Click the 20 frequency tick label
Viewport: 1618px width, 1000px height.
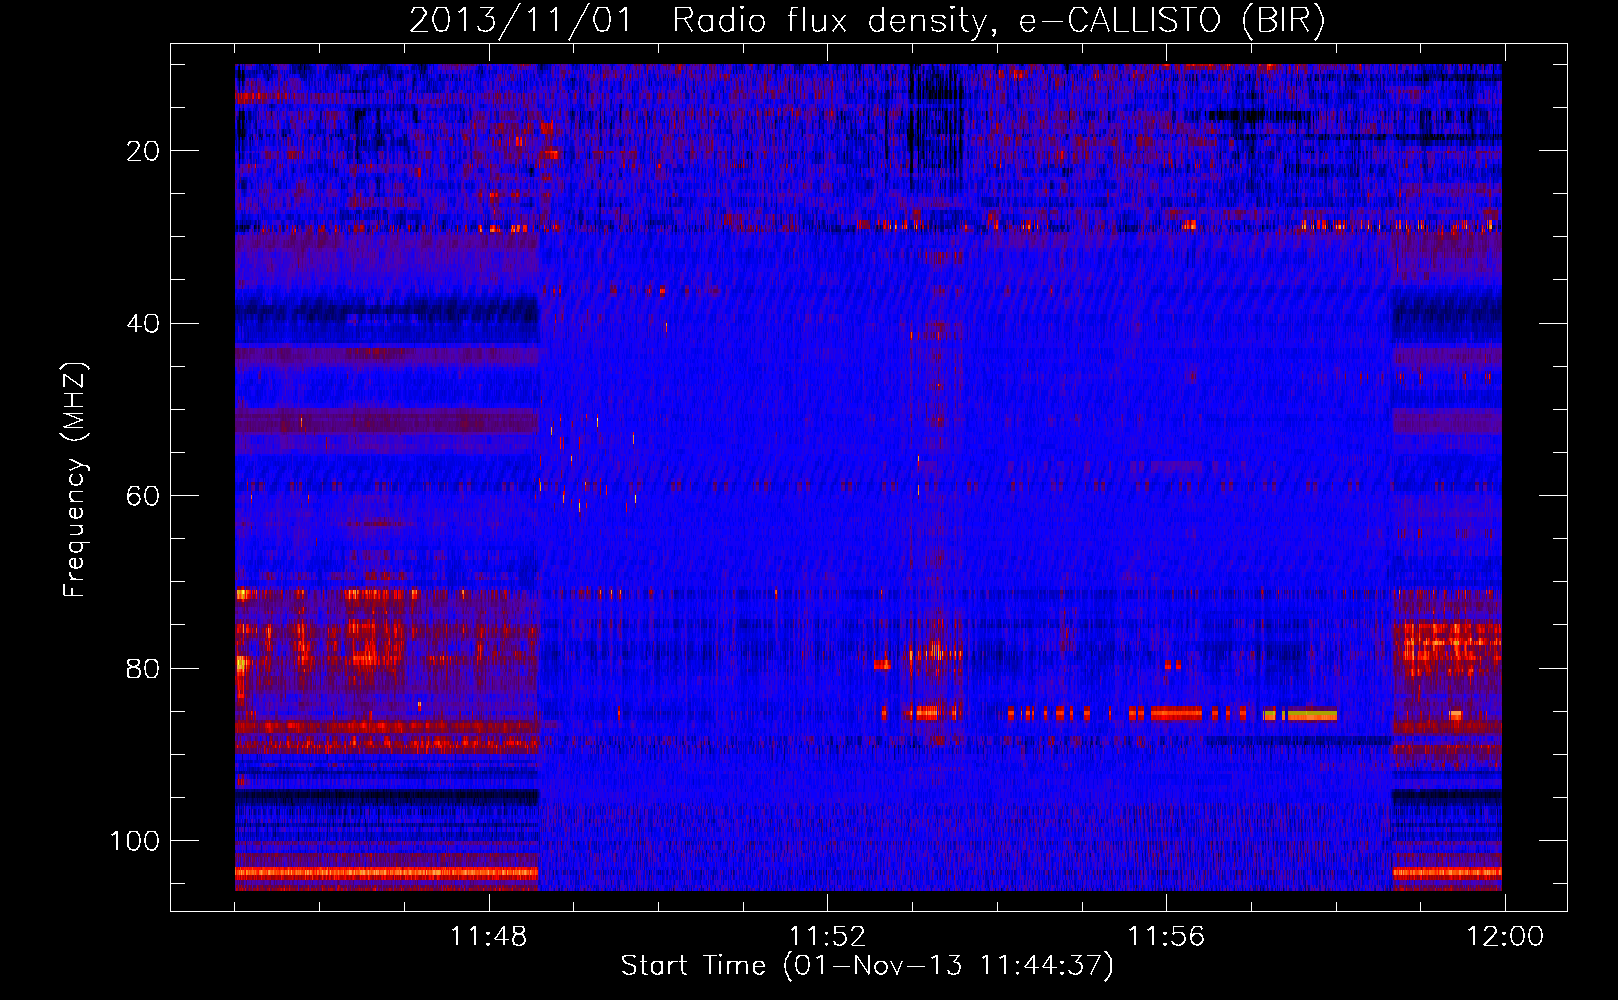143,151
